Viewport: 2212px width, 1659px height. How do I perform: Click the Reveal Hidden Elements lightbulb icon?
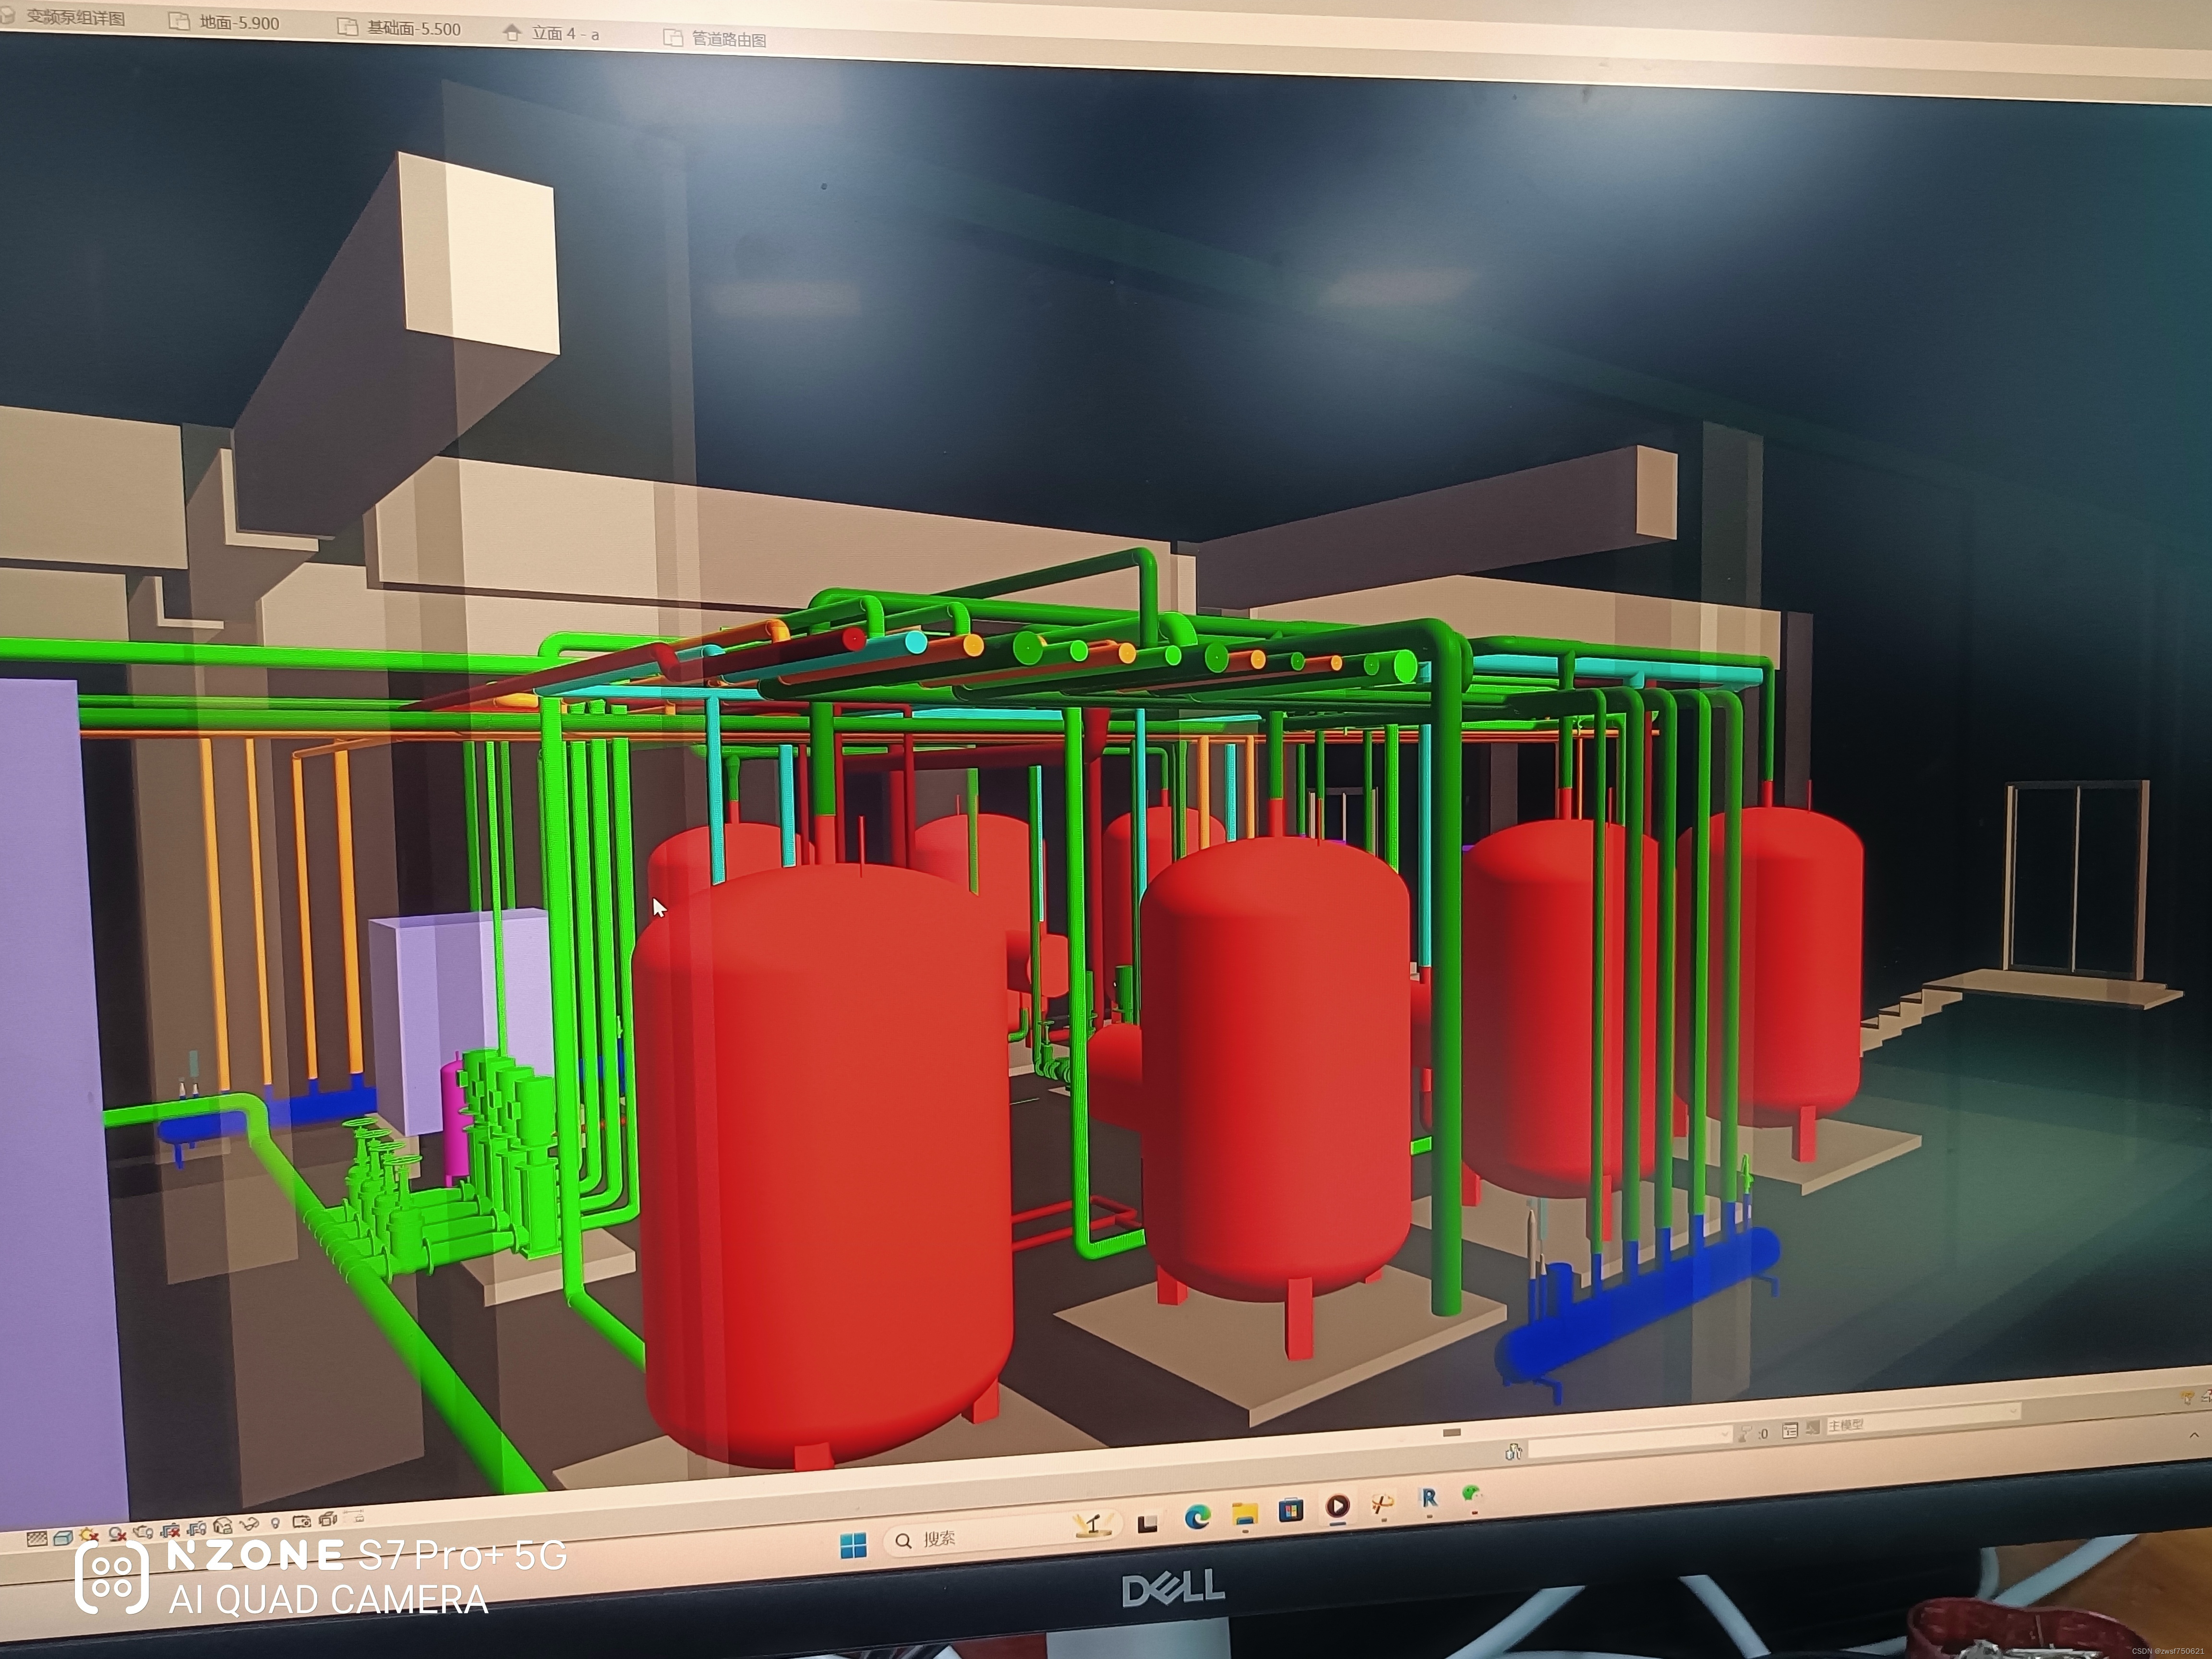point(275,1523)
